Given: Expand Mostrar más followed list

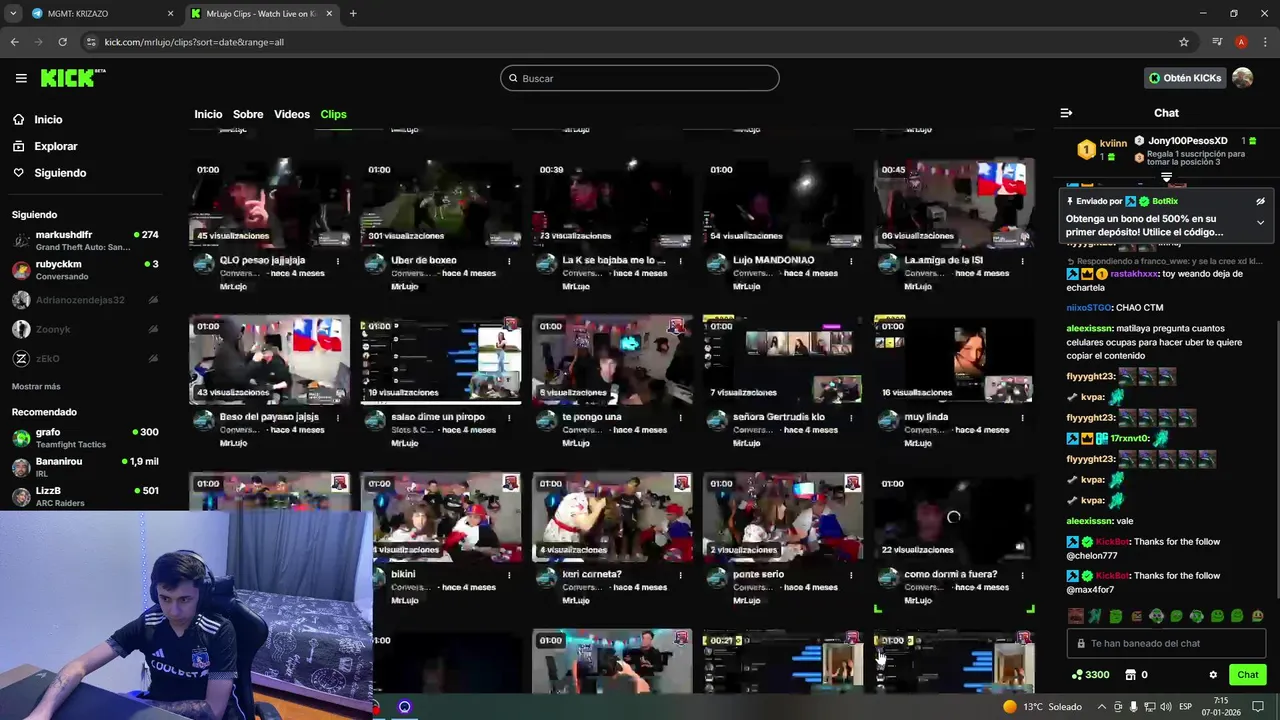Looking at the screenshot, I should 36,386.
